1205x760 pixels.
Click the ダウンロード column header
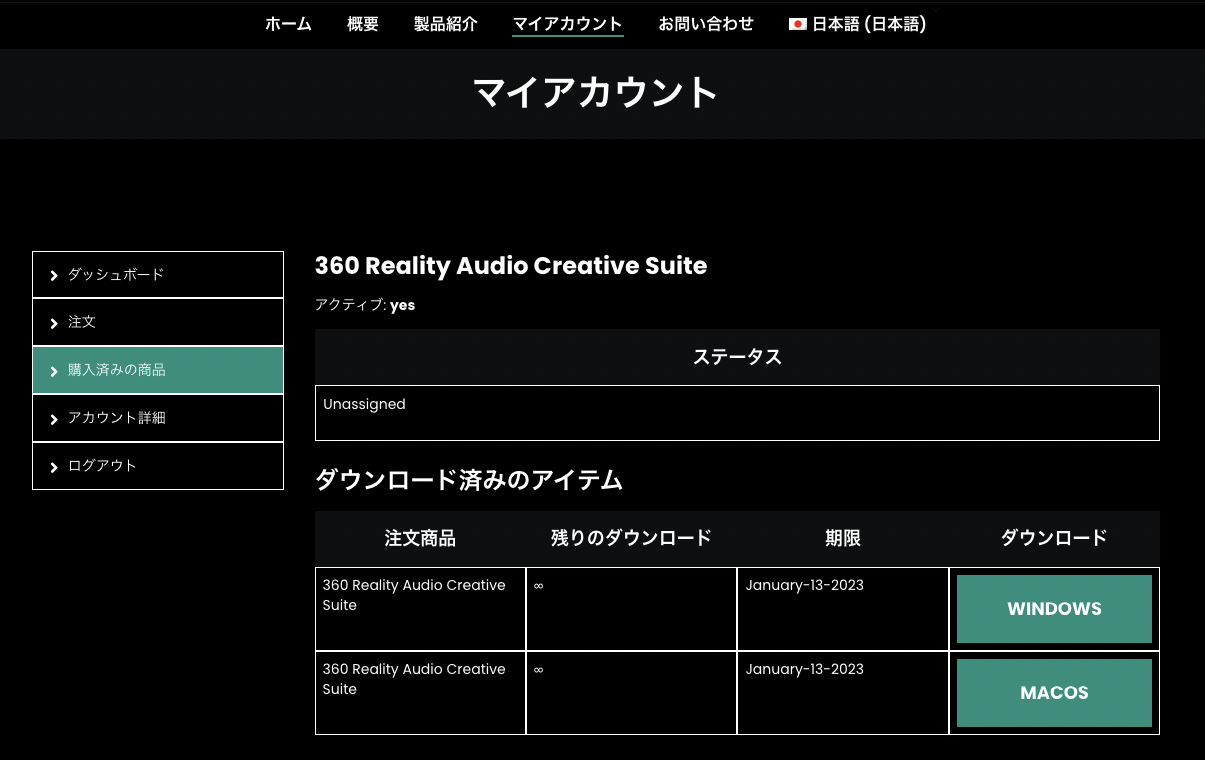(1054, 539)
